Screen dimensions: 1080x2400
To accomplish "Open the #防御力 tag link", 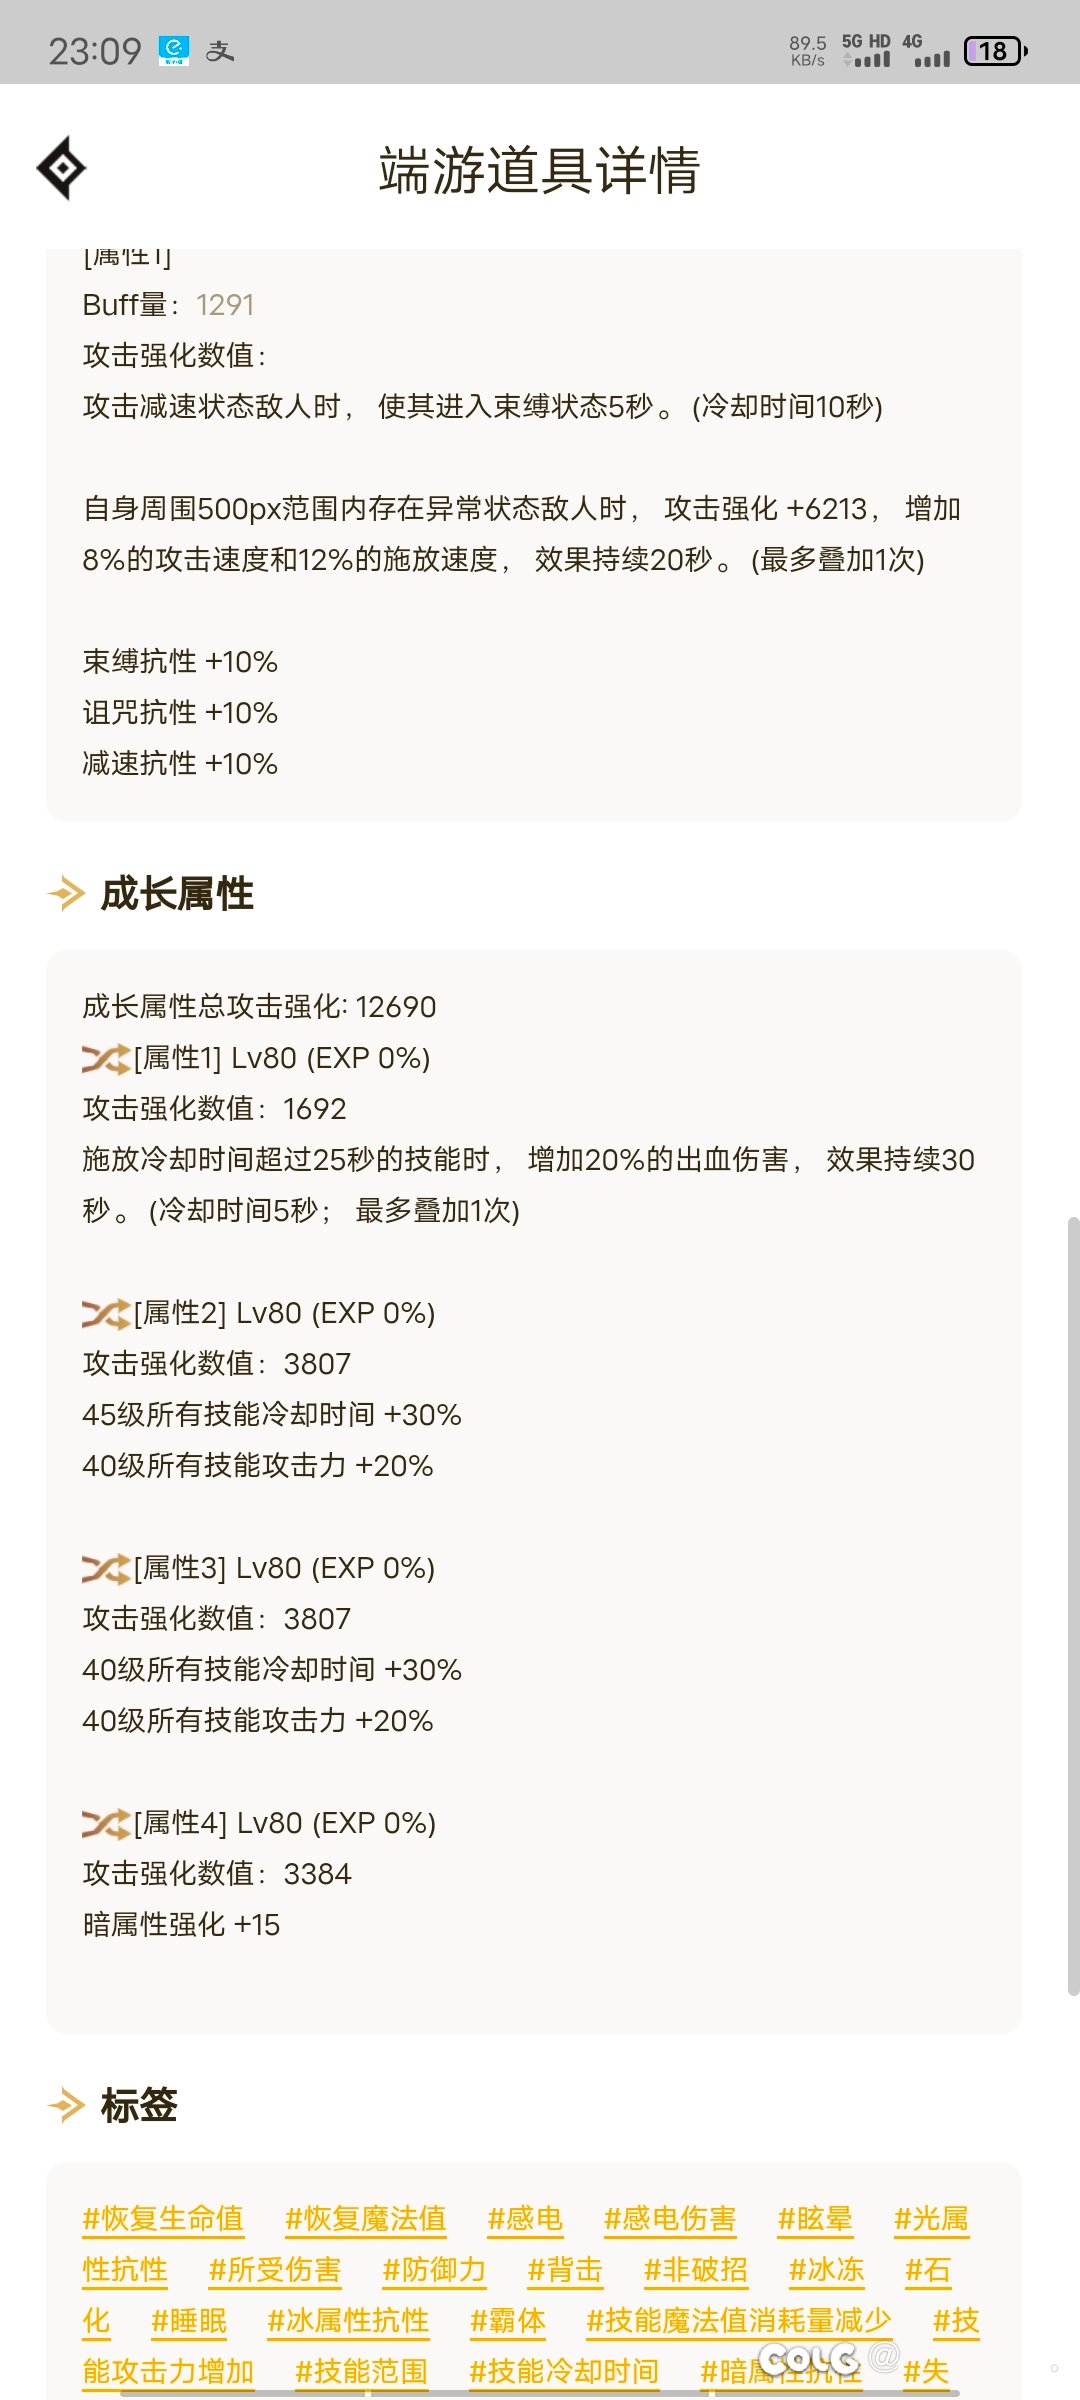I will coord(434,2270).
